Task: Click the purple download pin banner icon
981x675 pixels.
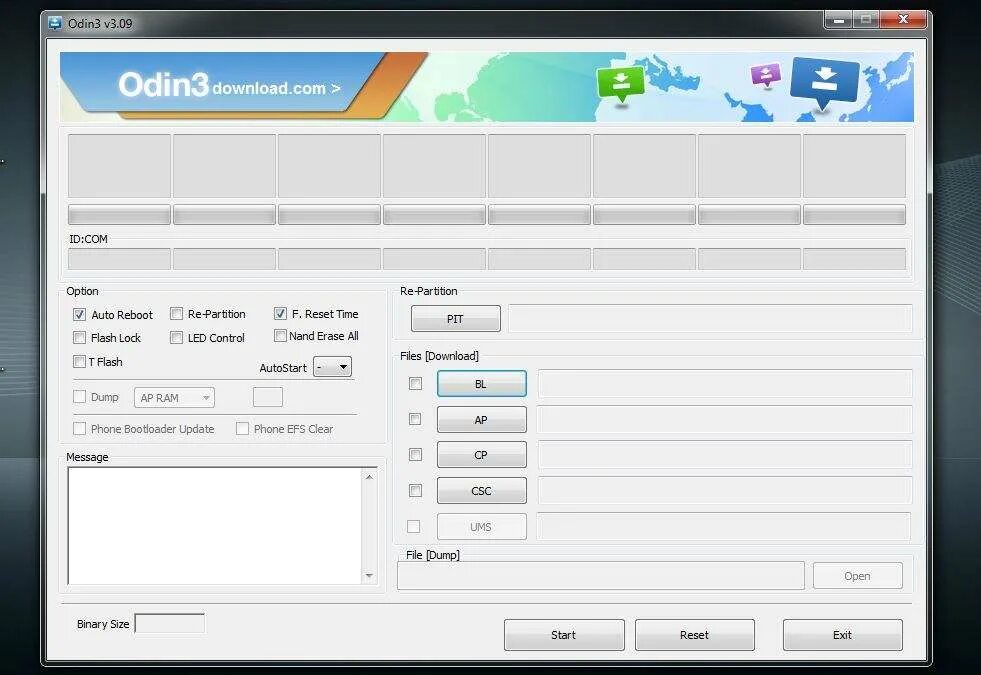Action: coord(765,76)
